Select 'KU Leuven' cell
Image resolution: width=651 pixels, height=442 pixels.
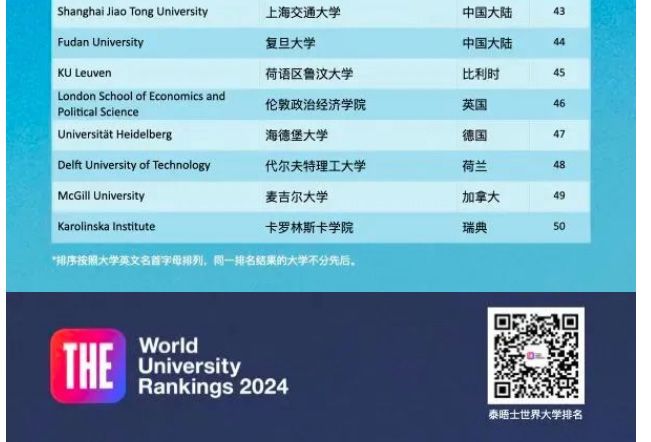tap(84, 73)
